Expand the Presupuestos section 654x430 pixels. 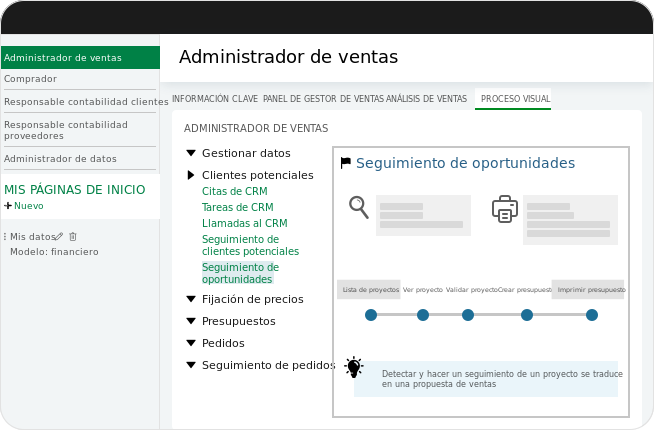[x=191, y=321]
